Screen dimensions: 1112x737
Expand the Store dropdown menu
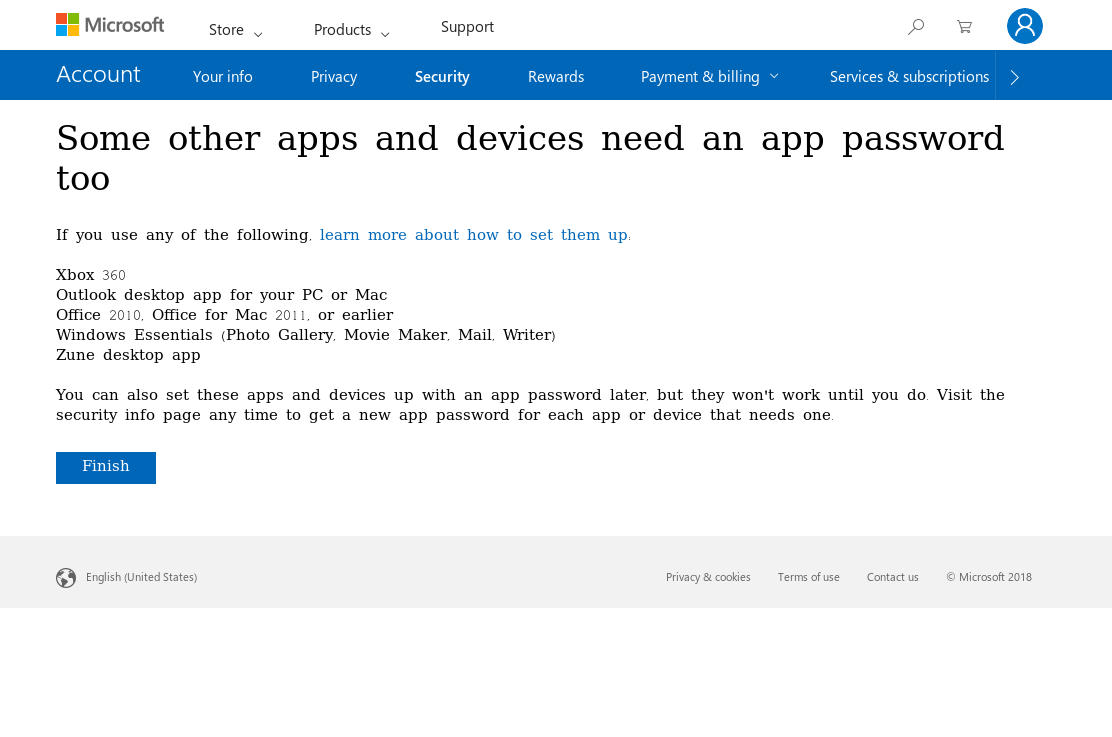pyautogui.click(x=235, y=30)
